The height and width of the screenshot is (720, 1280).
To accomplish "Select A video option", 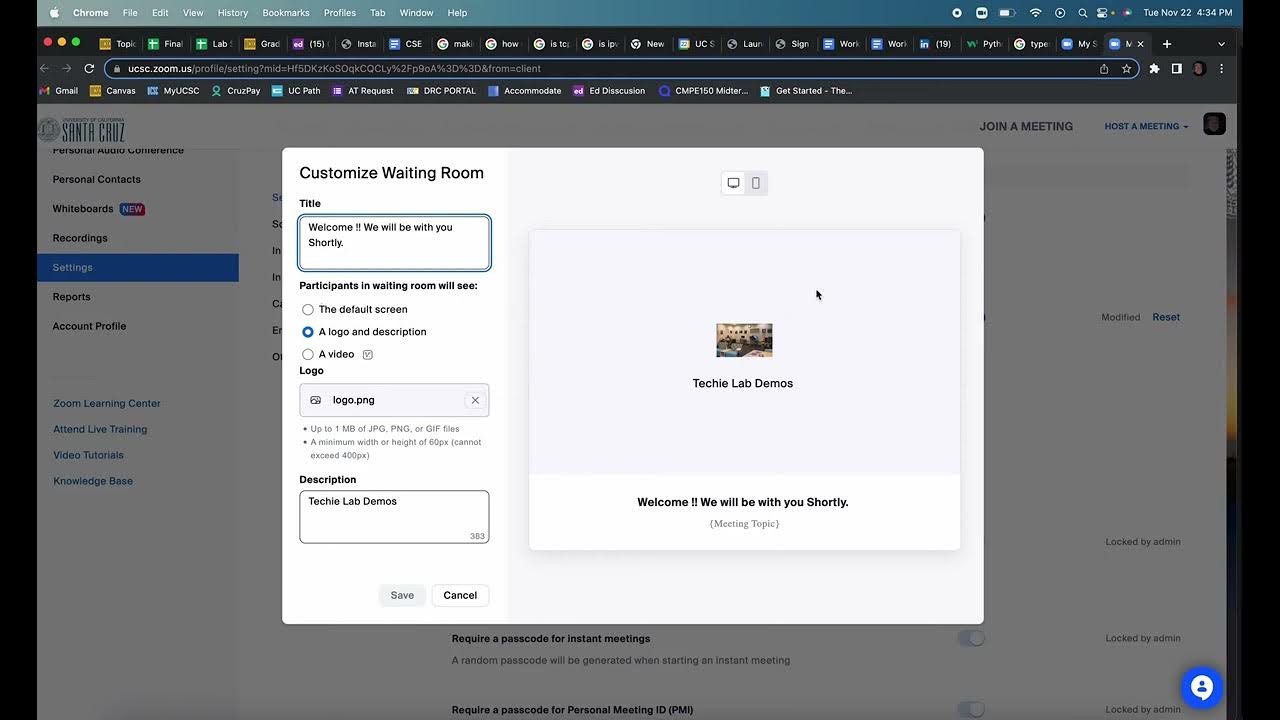I will click(328, 354).
